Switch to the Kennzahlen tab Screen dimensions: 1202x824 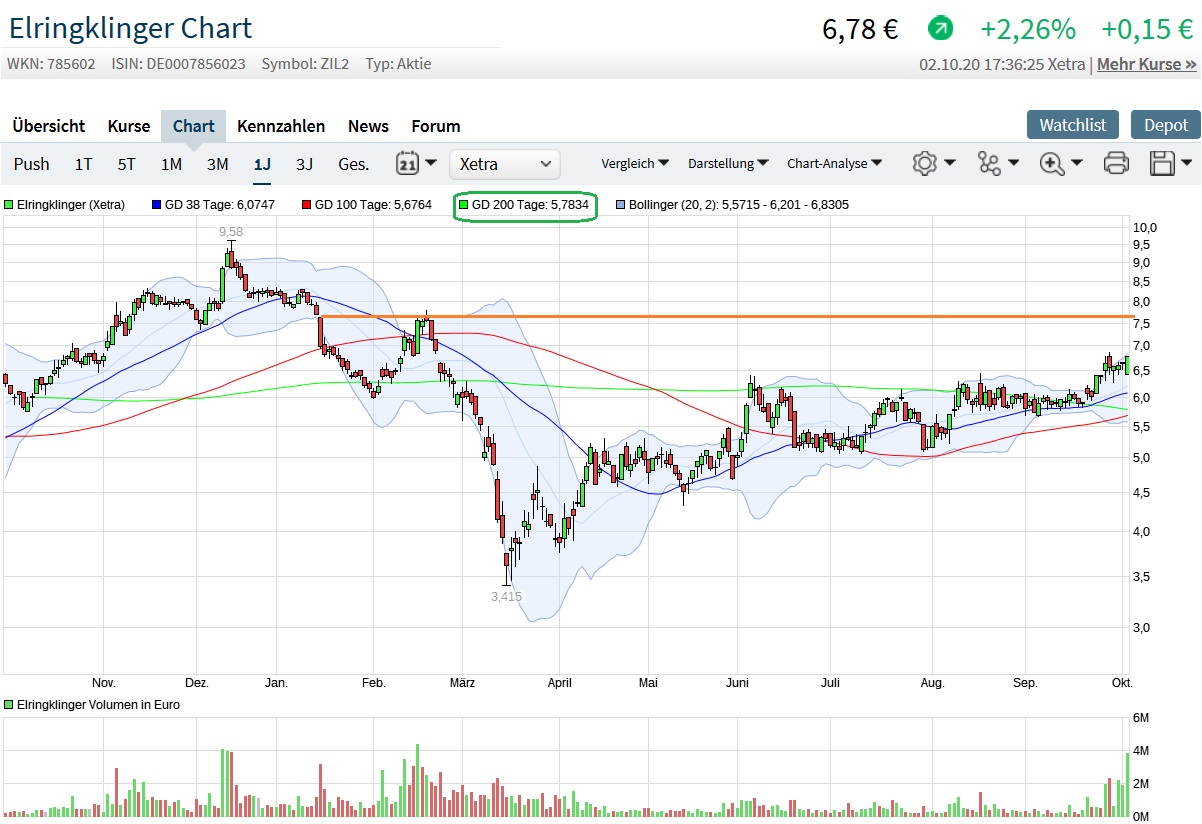[281, 126]
